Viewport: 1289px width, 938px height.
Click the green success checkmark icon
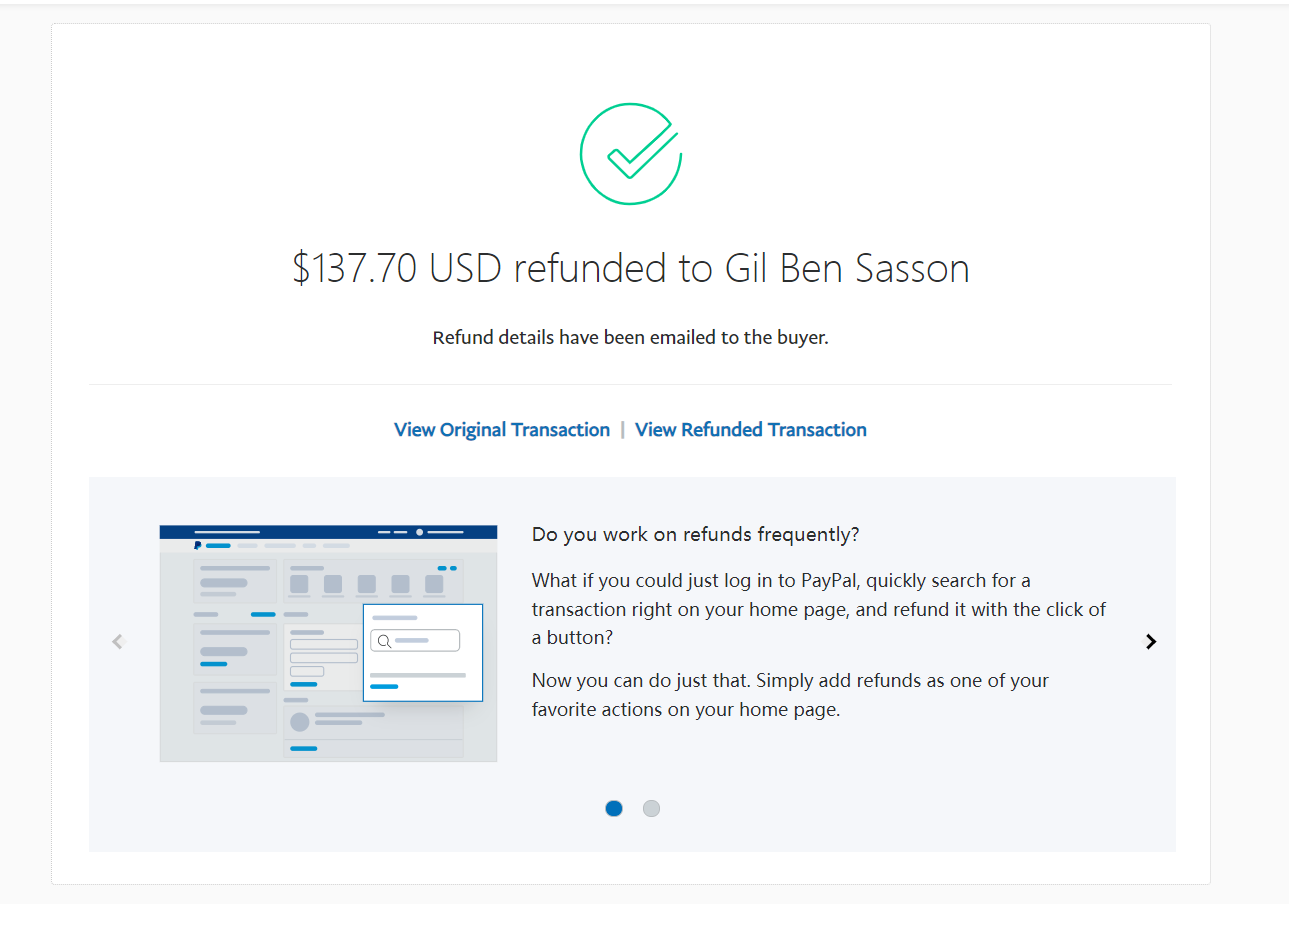(x=631, y=154)
